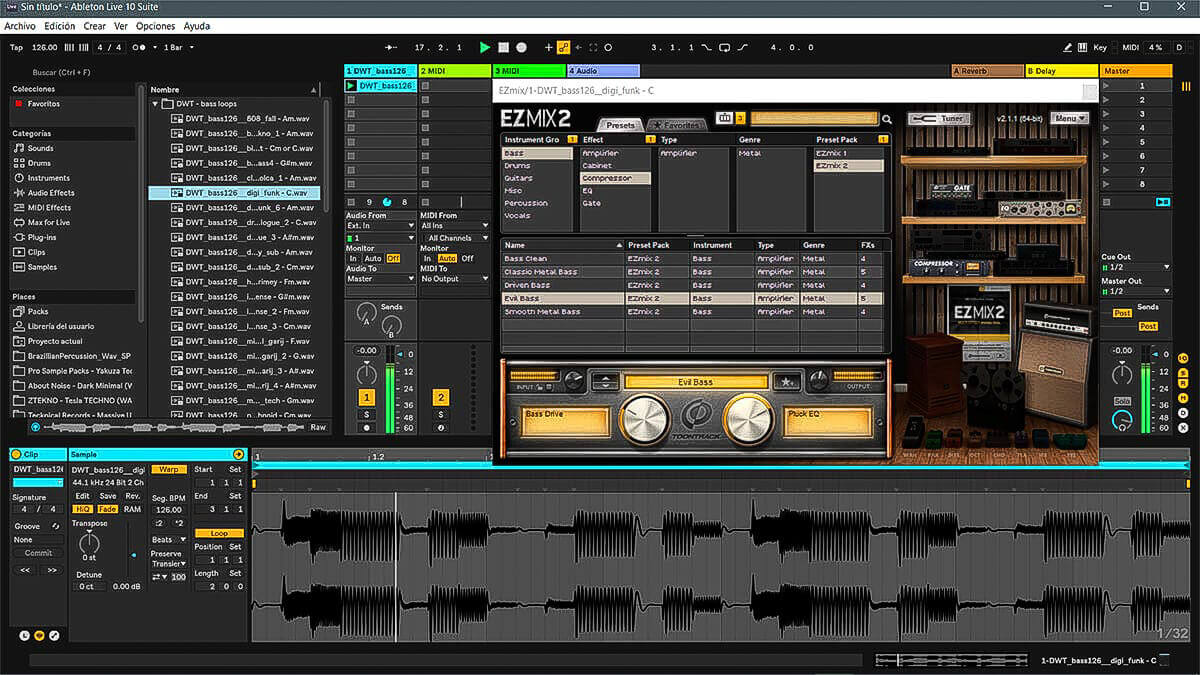Screen dimensions: 1200x675
Task: Select Classic Metal Bass preset row
Action: (x=692, y=272)
